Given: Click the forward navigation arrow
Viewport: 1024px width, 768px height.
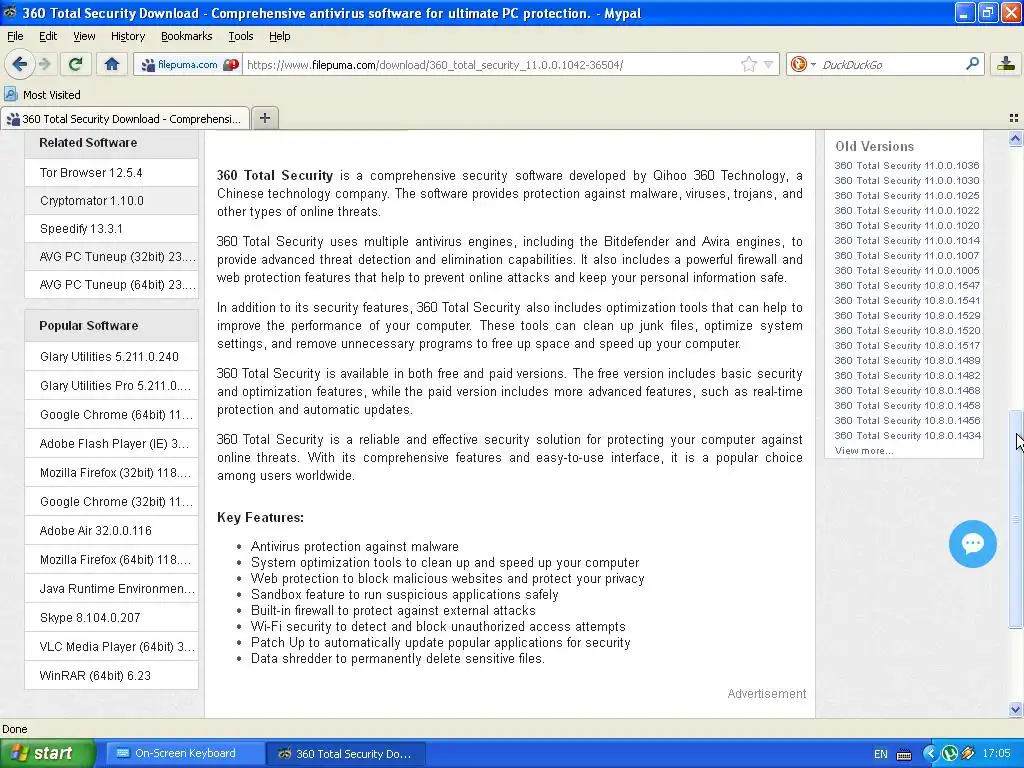Looking at the screenshot, I should [x=44, y=64].
